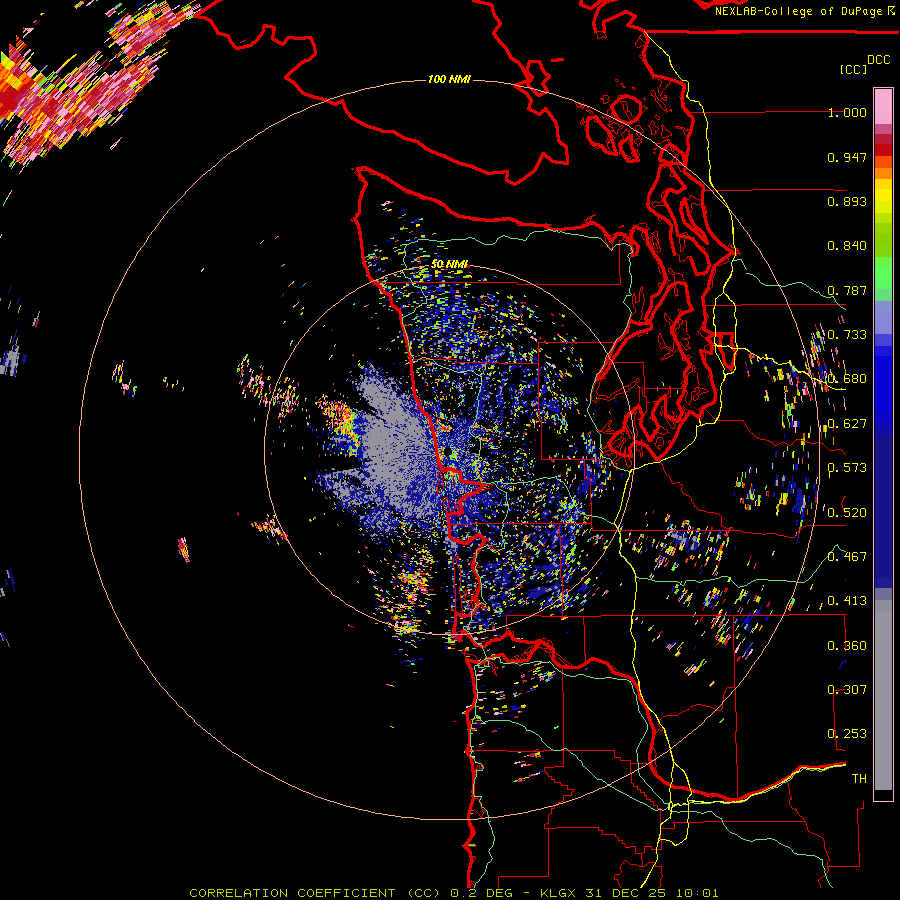Click the 0.733 color scale value

point(847,335)
